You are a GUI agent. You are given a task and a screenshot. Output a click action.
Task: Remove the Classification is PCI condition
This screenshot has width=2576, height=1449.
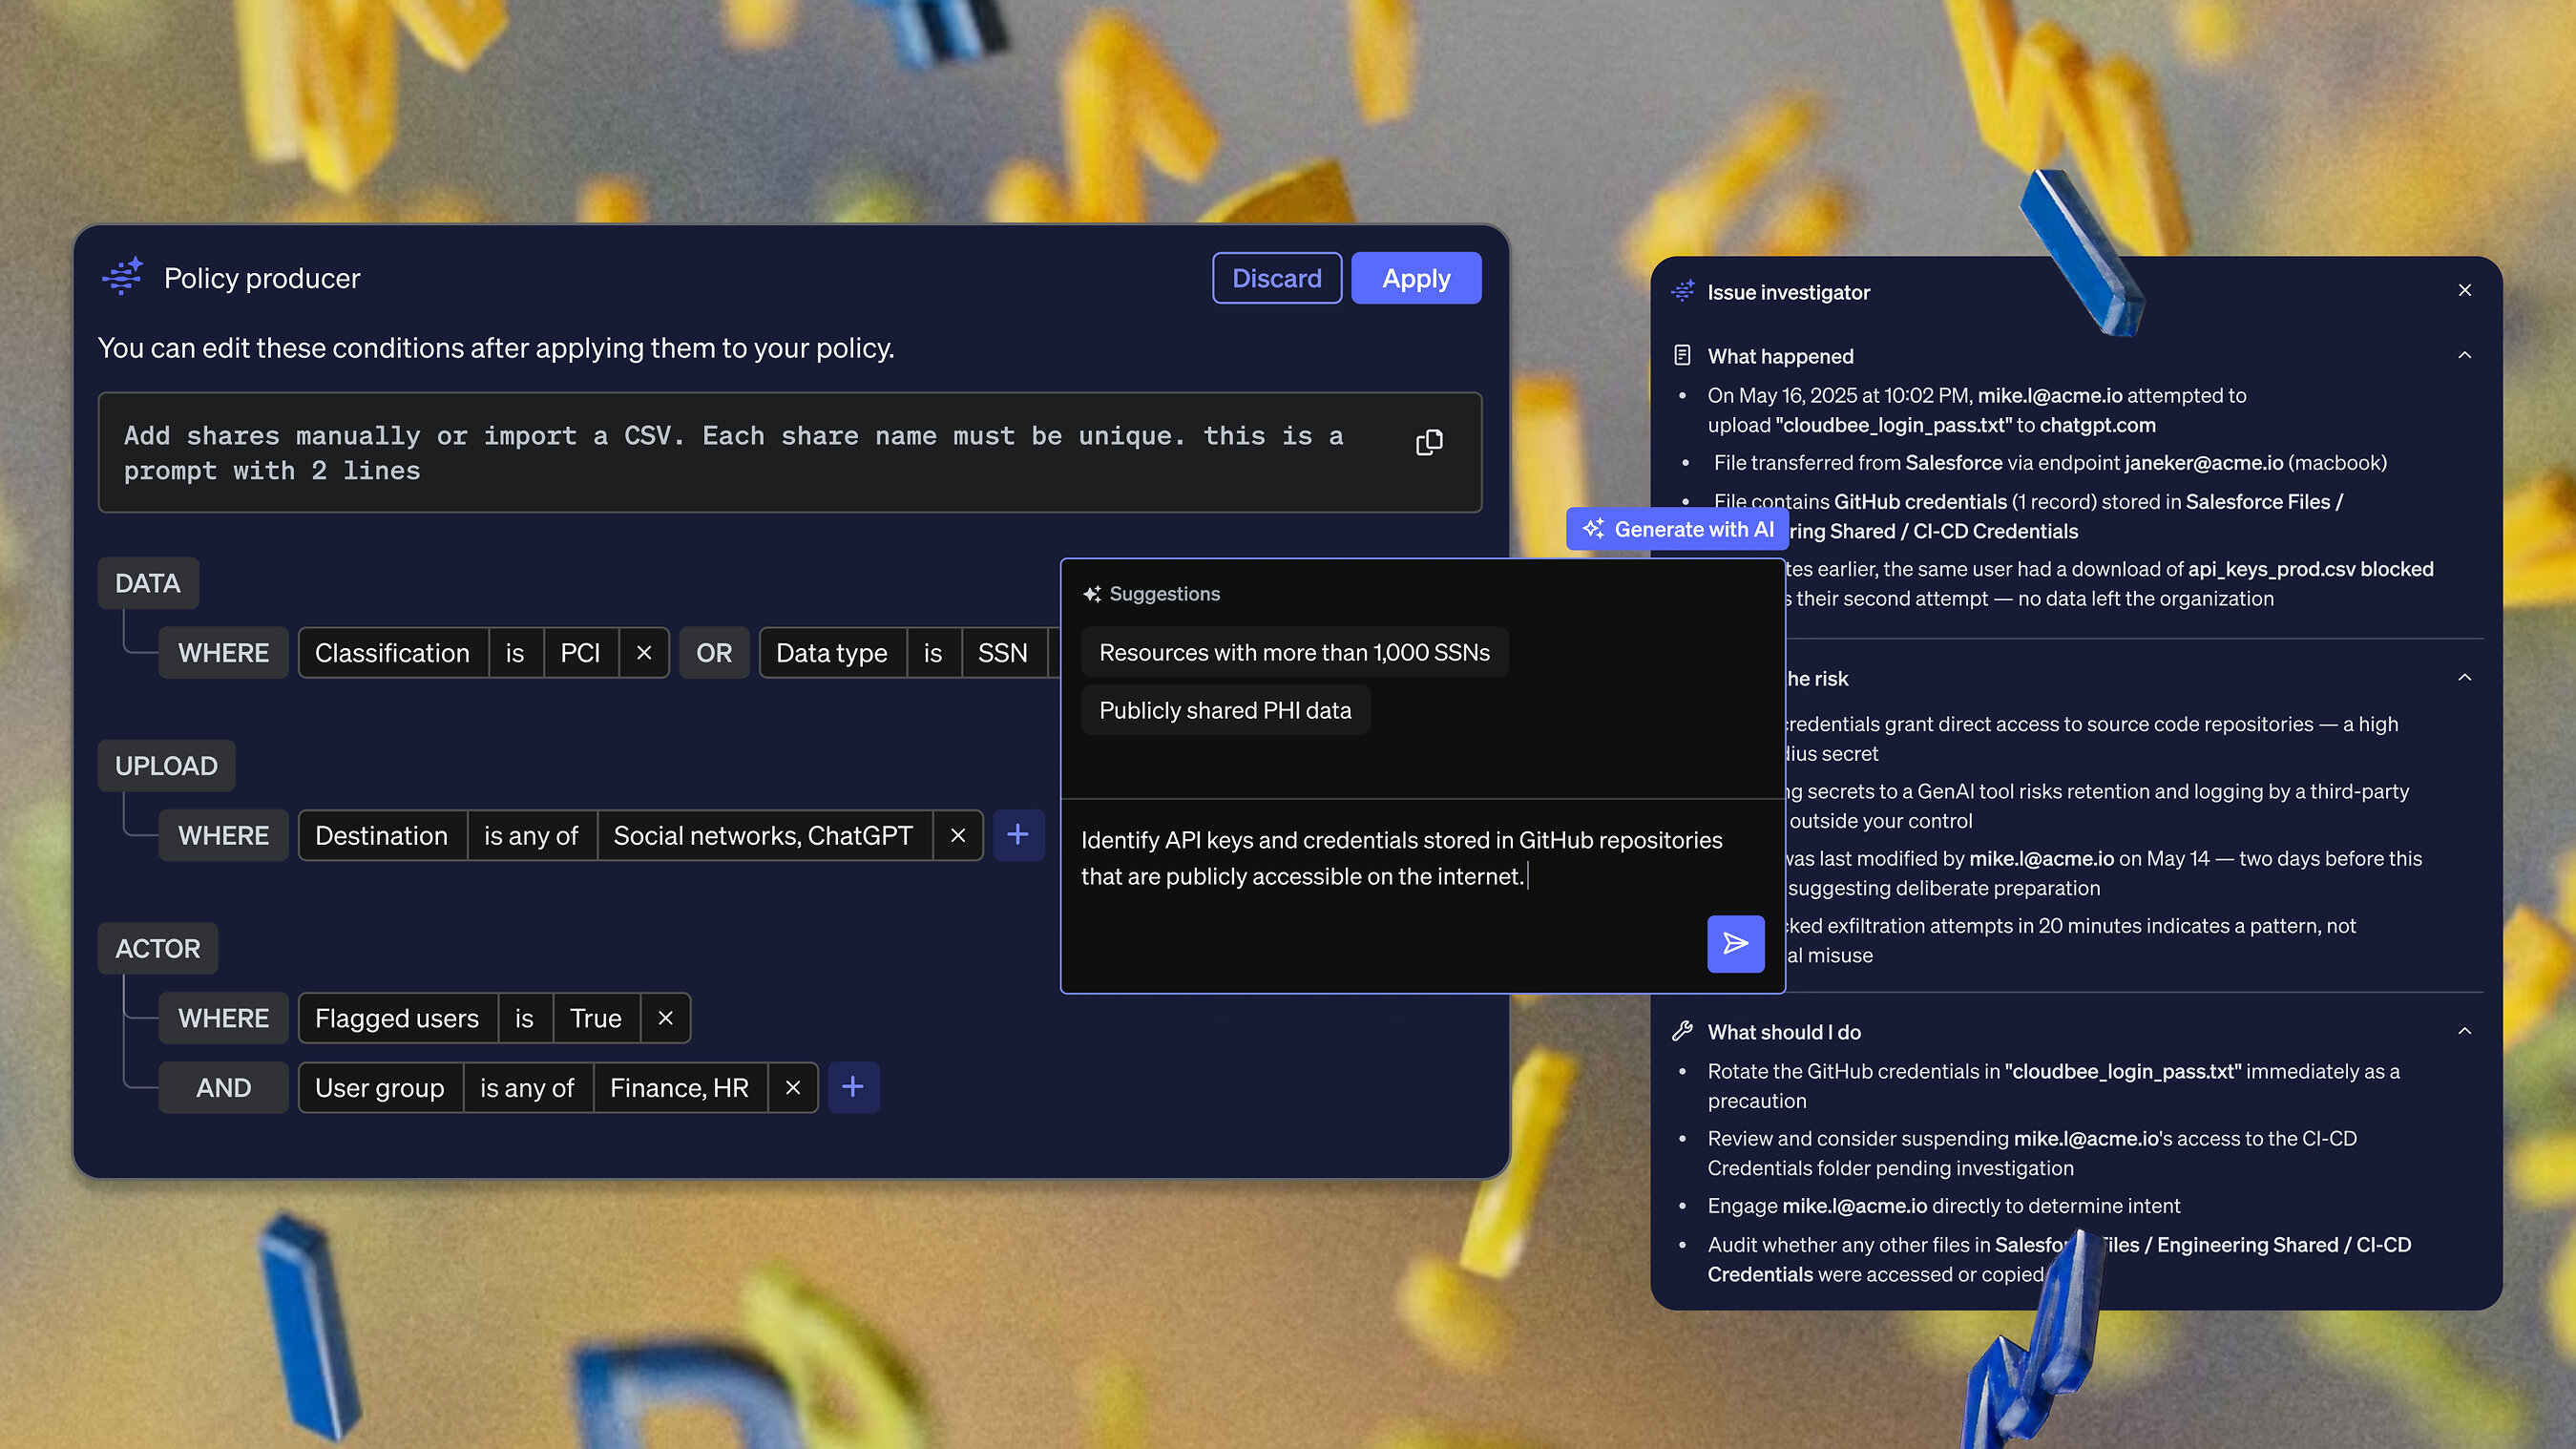(644, 653)
